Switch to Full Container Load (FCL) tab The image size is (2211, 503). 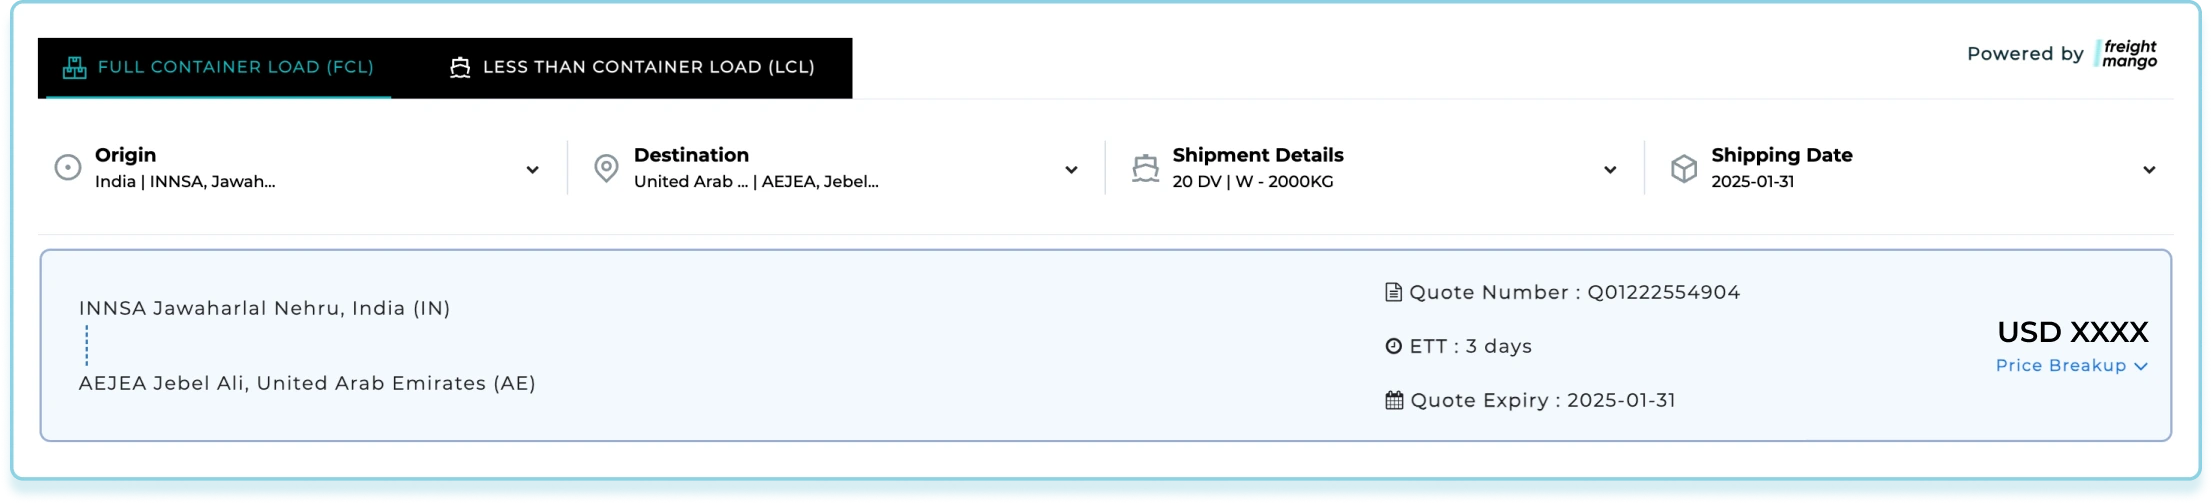(x=235, y=68)
